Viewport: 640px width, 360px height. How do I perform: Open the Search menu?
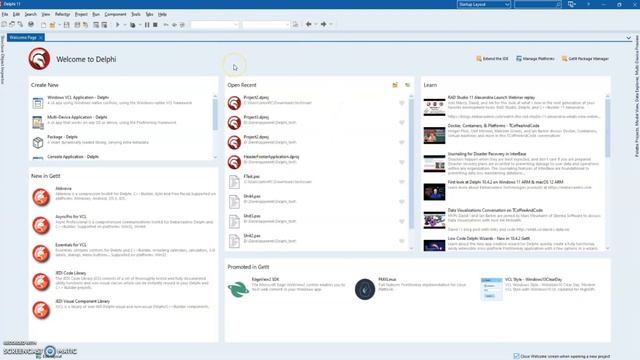pyautogui.click(x=30, y=14)
